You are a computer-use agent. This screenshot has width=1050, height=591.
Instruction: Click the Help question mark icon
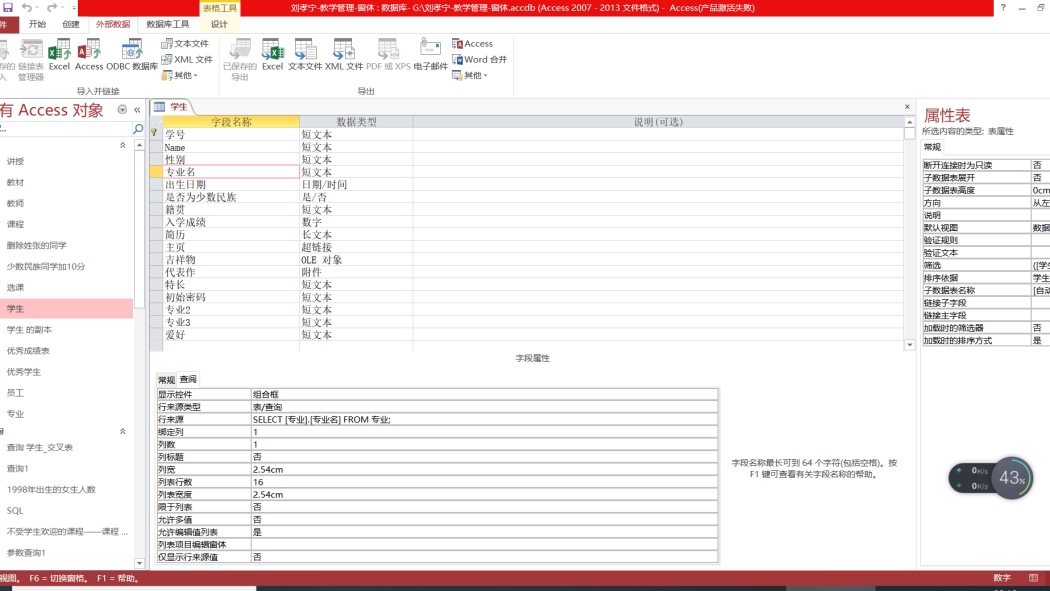[1003, 7]
